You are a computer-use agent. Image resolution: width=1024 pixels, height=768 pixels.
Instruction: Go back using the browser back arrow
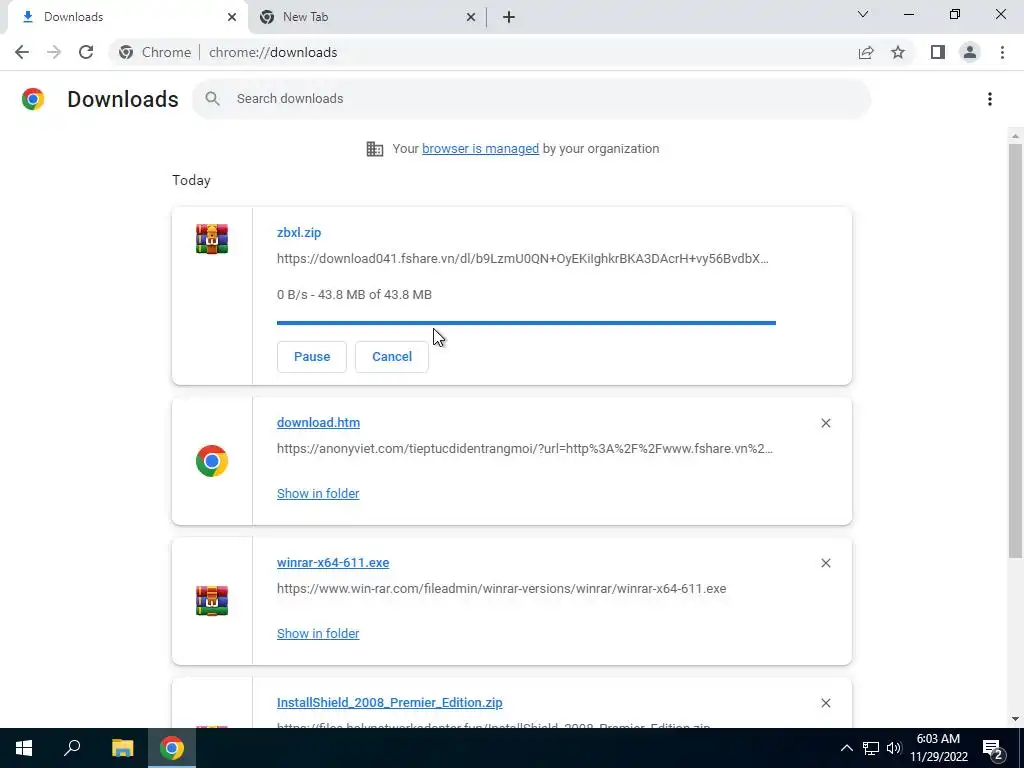(22, 52)
